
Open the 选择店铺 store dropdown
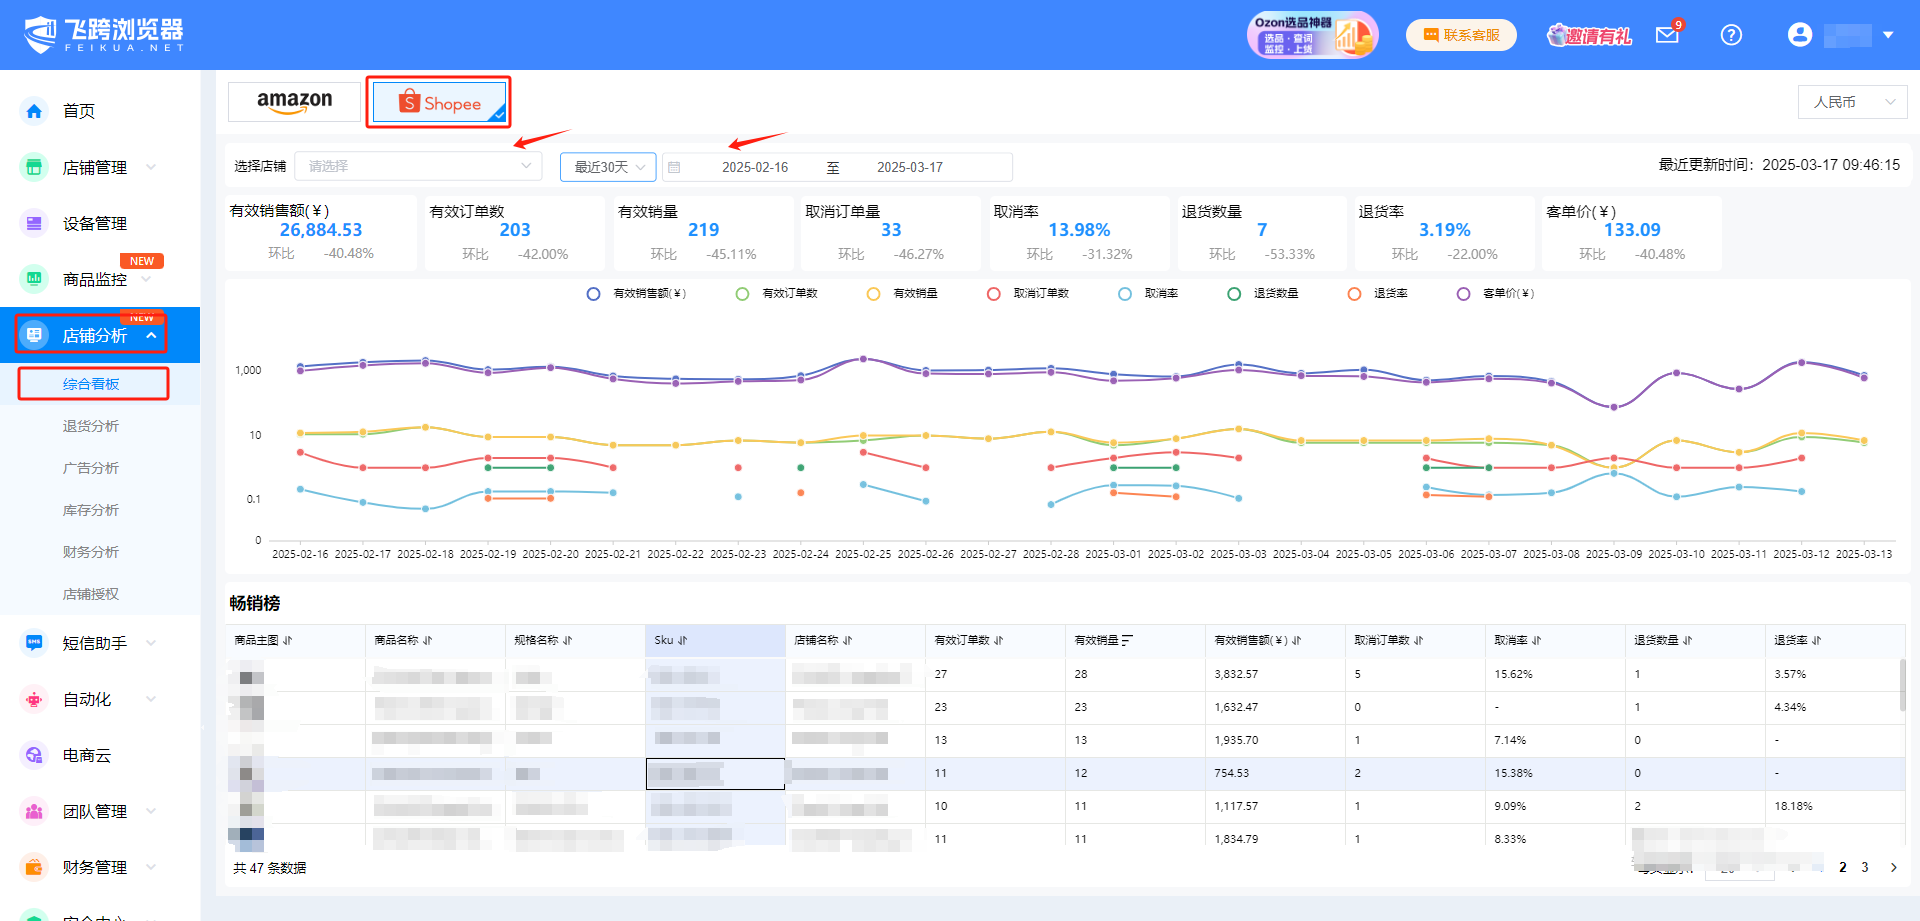(419, 166)
